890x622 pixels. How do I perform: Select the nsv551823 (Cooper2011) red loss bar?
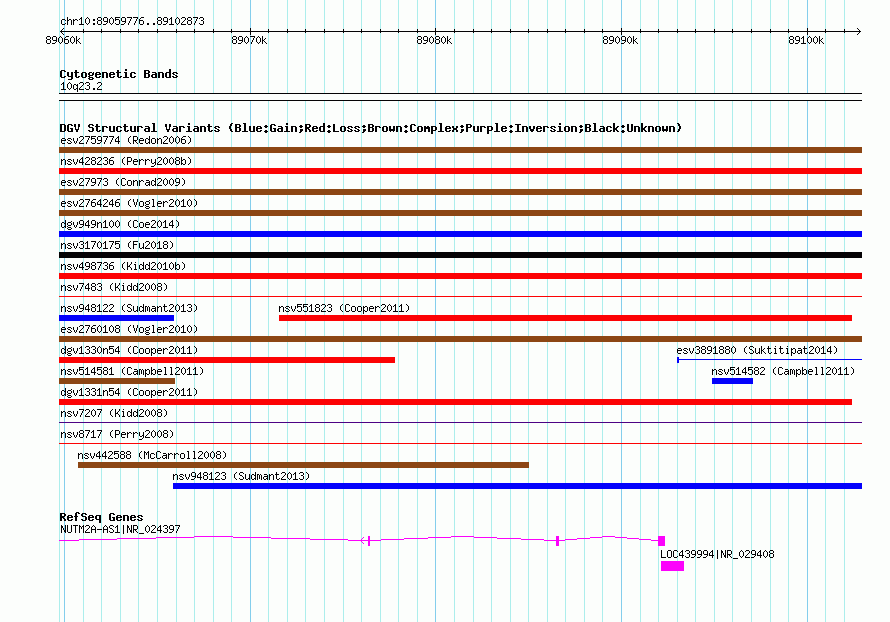coord(565,318)
